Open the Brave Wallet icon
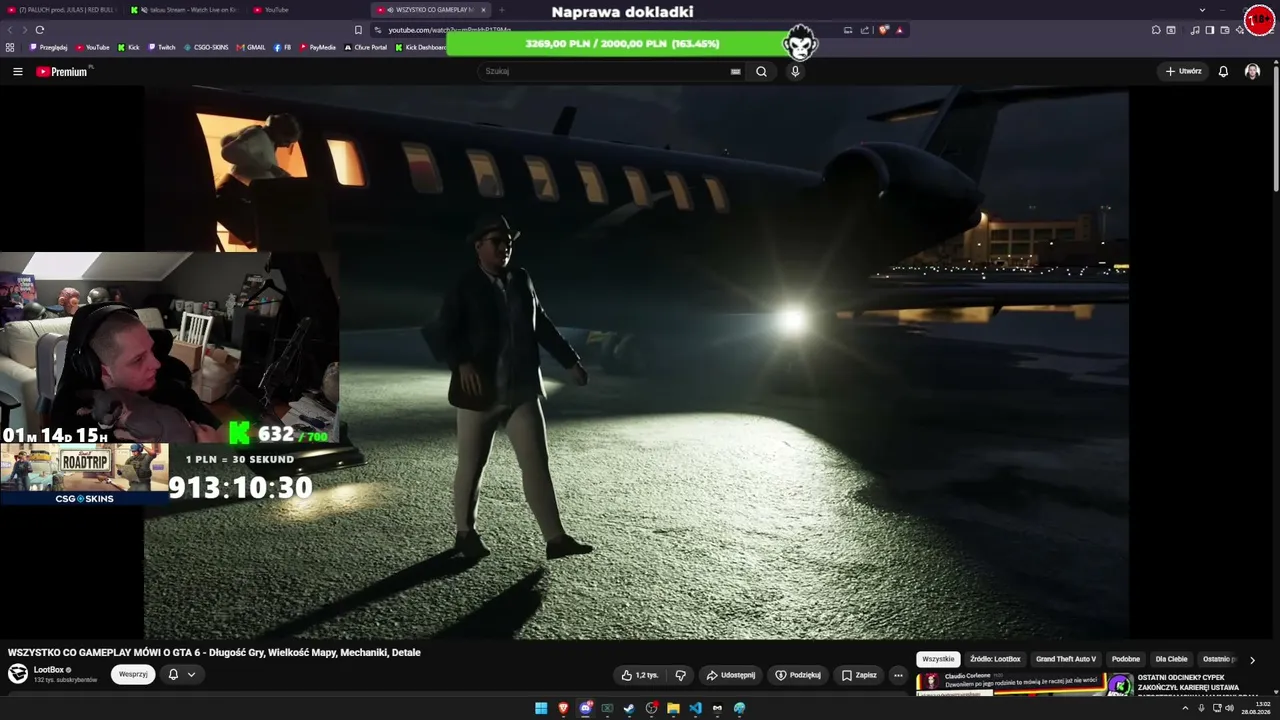The width and height of the screenshot is (1280, 720). pos(1225,30)
